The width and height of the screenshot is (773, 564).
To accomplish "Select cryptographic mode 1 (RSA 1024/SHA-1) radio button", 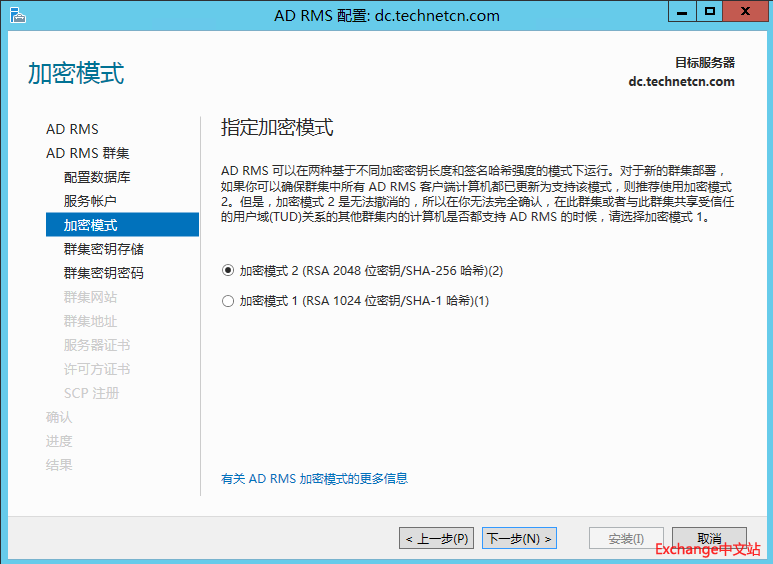I will coord(228,301).
